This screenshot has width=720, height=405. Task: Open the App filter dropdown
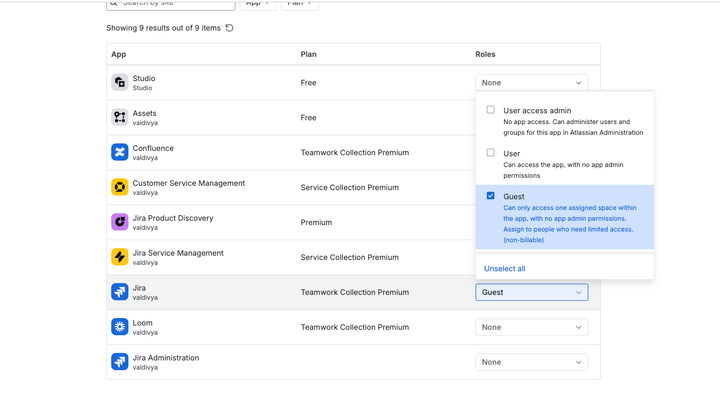[x=258, y=4]
